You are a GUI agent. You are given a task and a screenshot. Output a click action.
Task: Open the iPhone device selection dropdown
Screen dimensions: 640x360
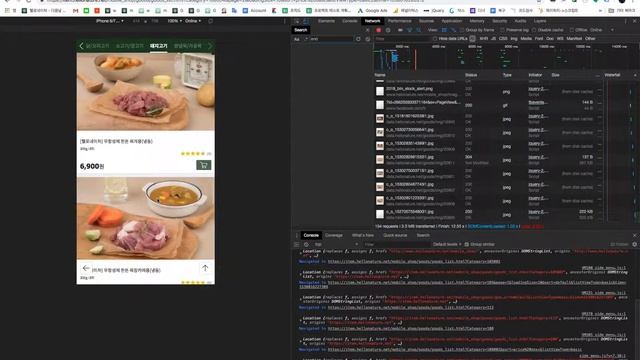click(109, 21)
